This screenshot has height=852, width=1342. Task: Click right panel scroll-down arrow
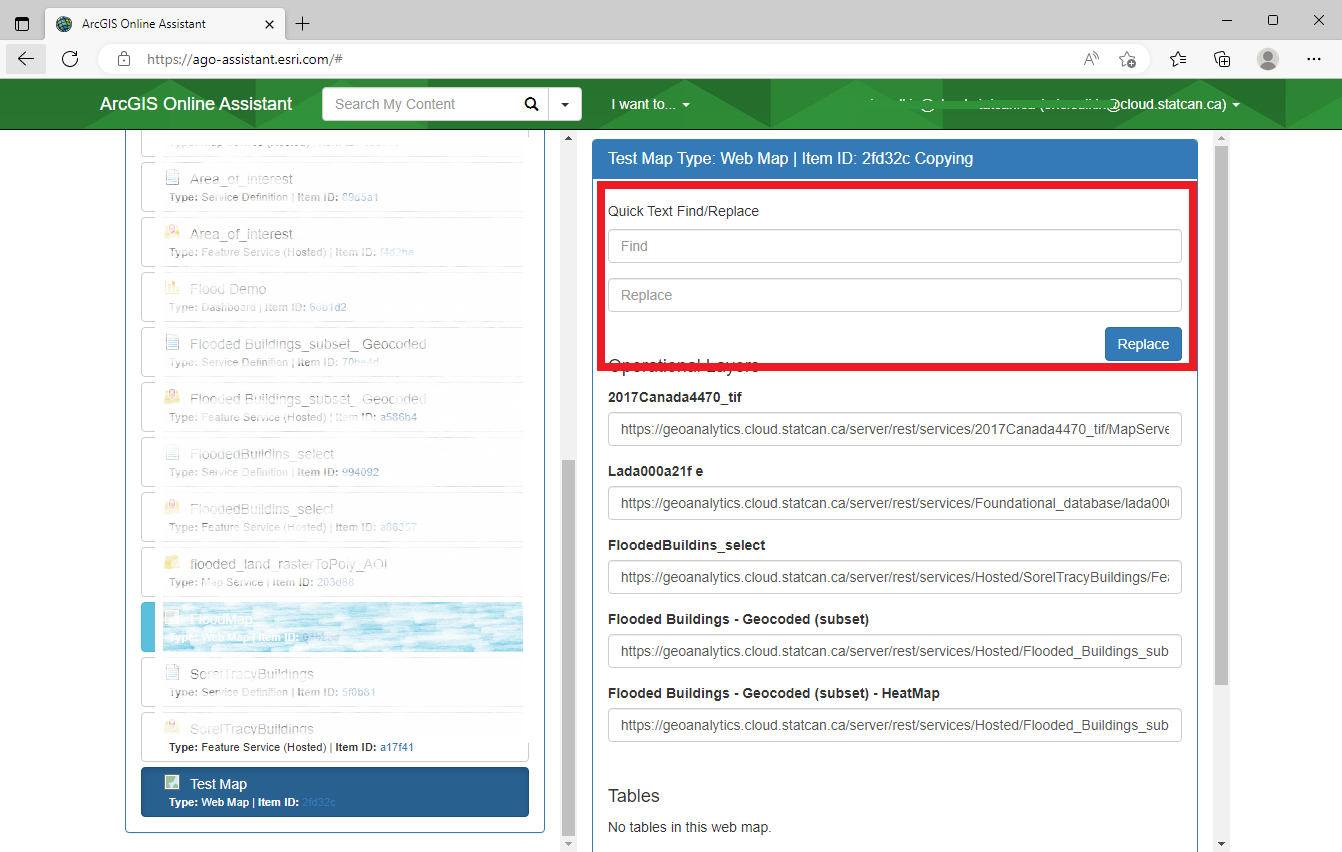[1222, 843]
